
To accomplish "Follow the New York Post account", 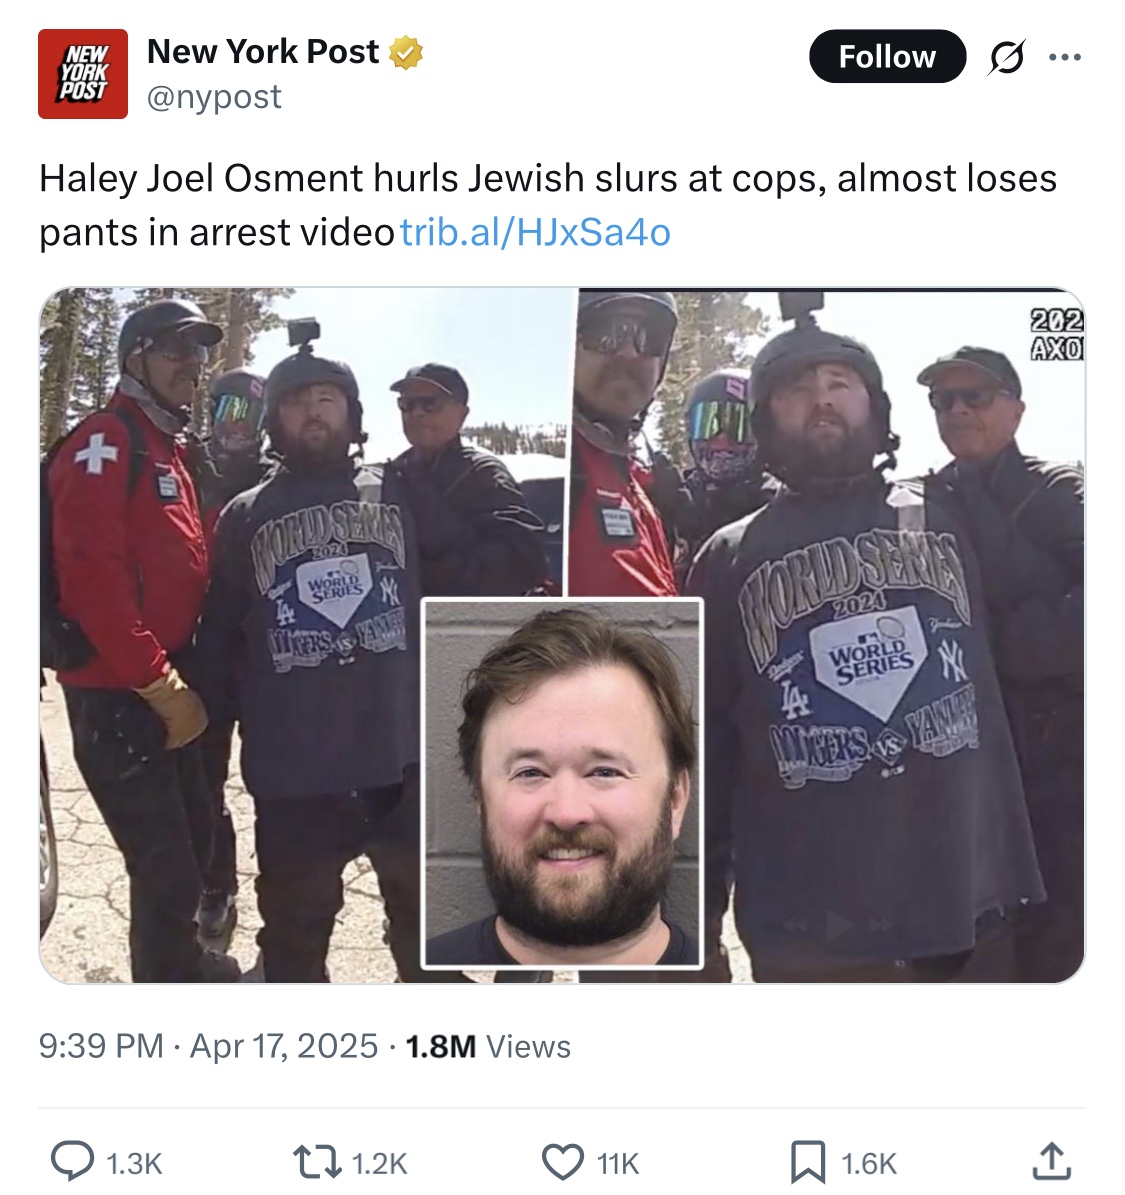I will pos(887,56).
